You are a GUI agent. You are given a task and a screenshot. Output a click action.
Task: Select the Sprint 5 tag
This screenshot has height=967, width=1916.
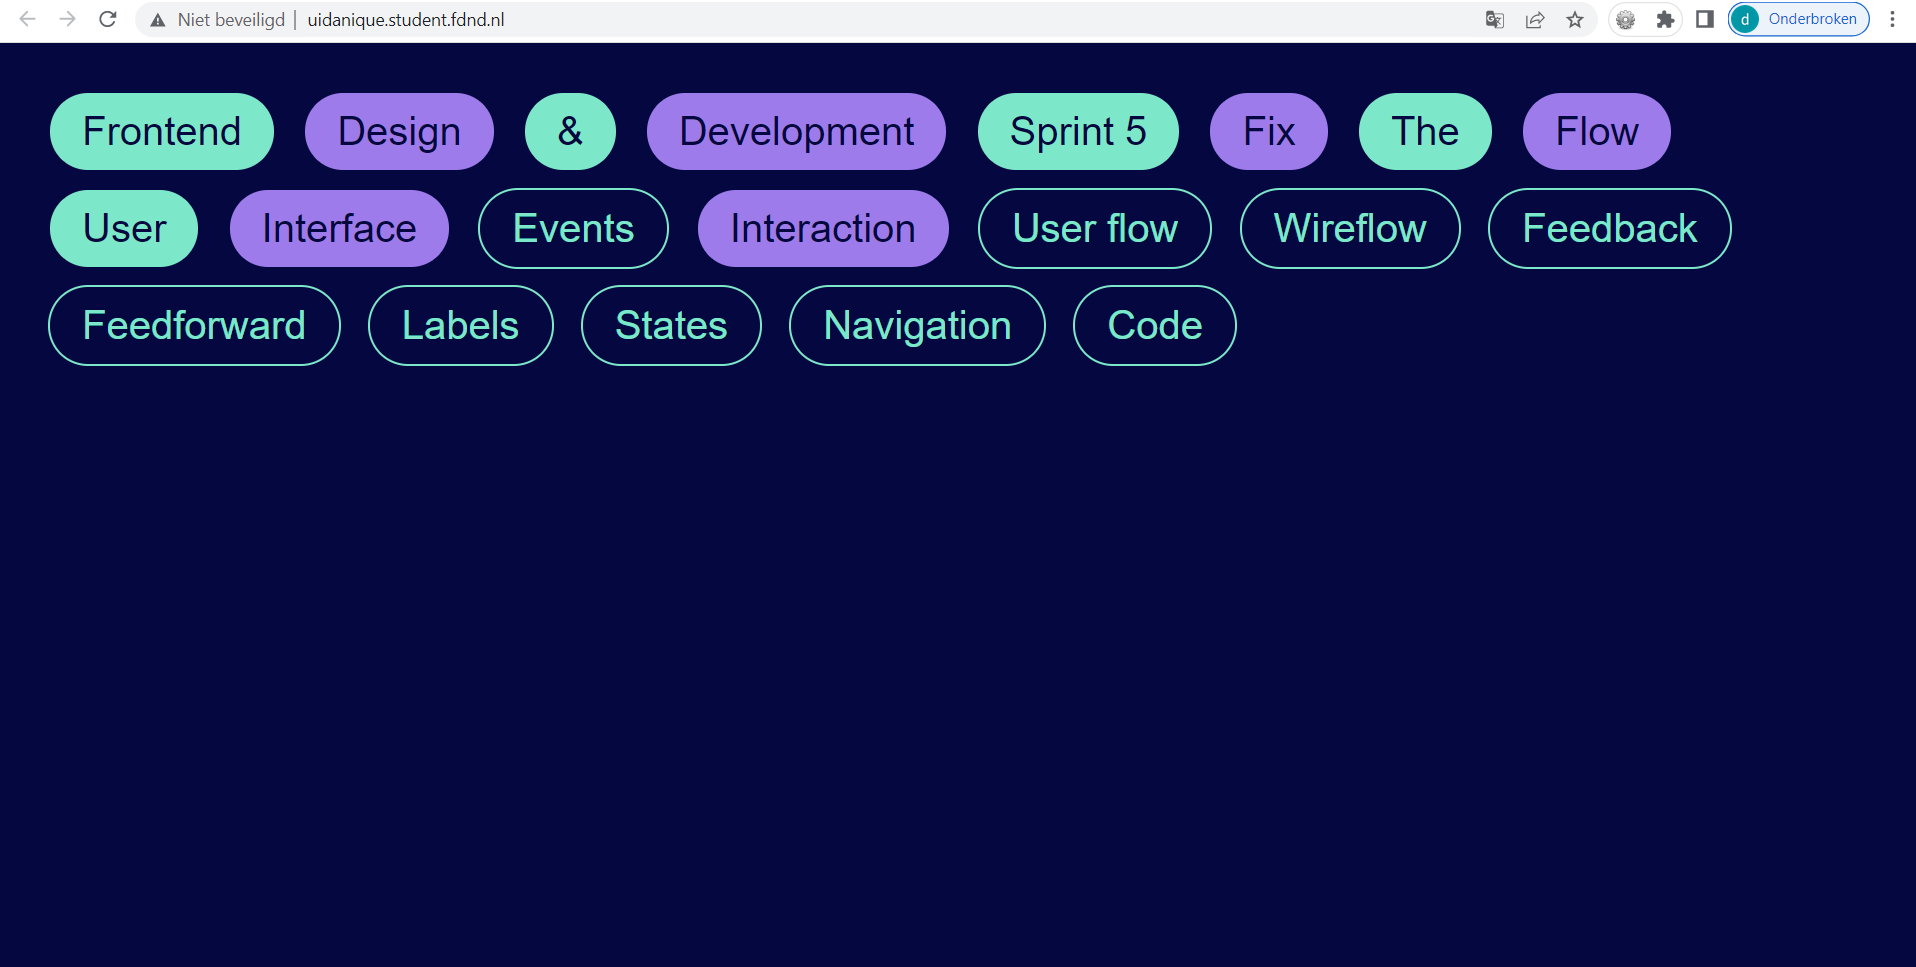click(1077, 131)
